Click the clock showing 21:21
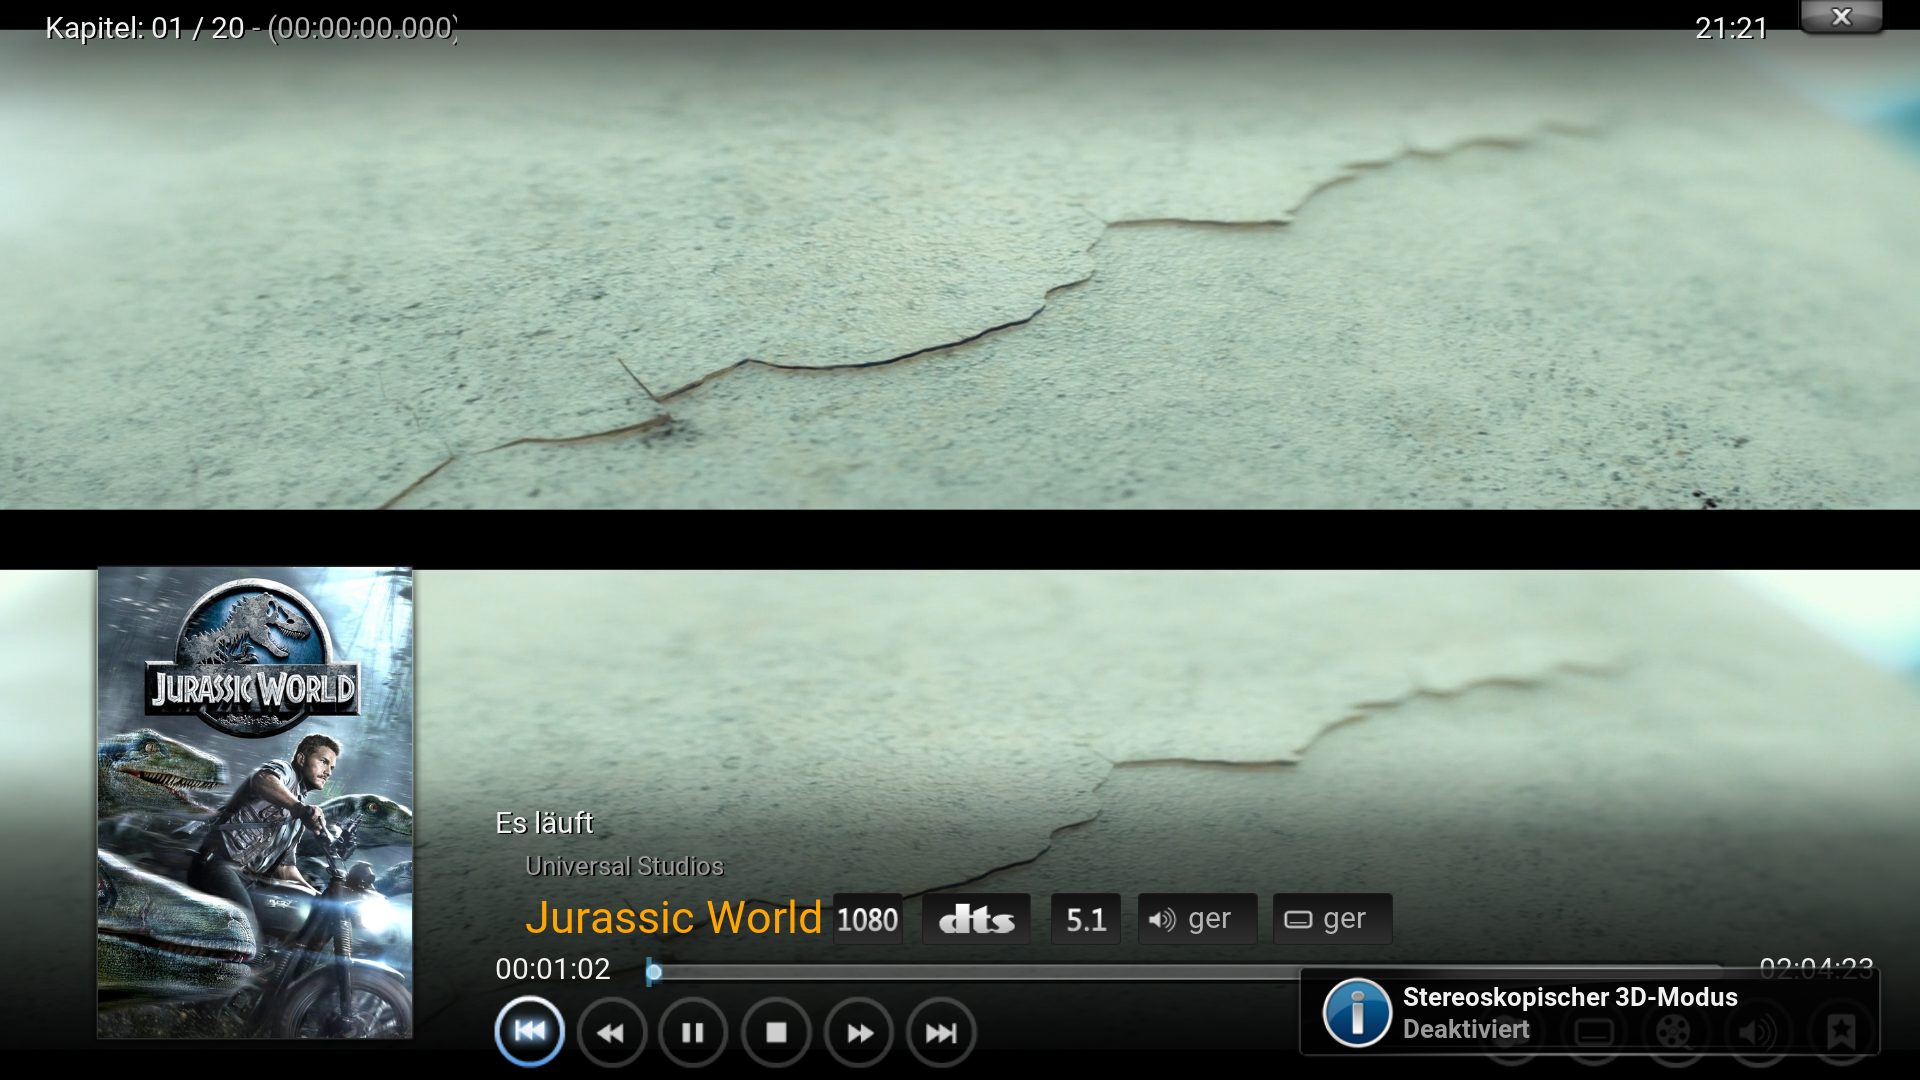 (x=1731, y=28)
